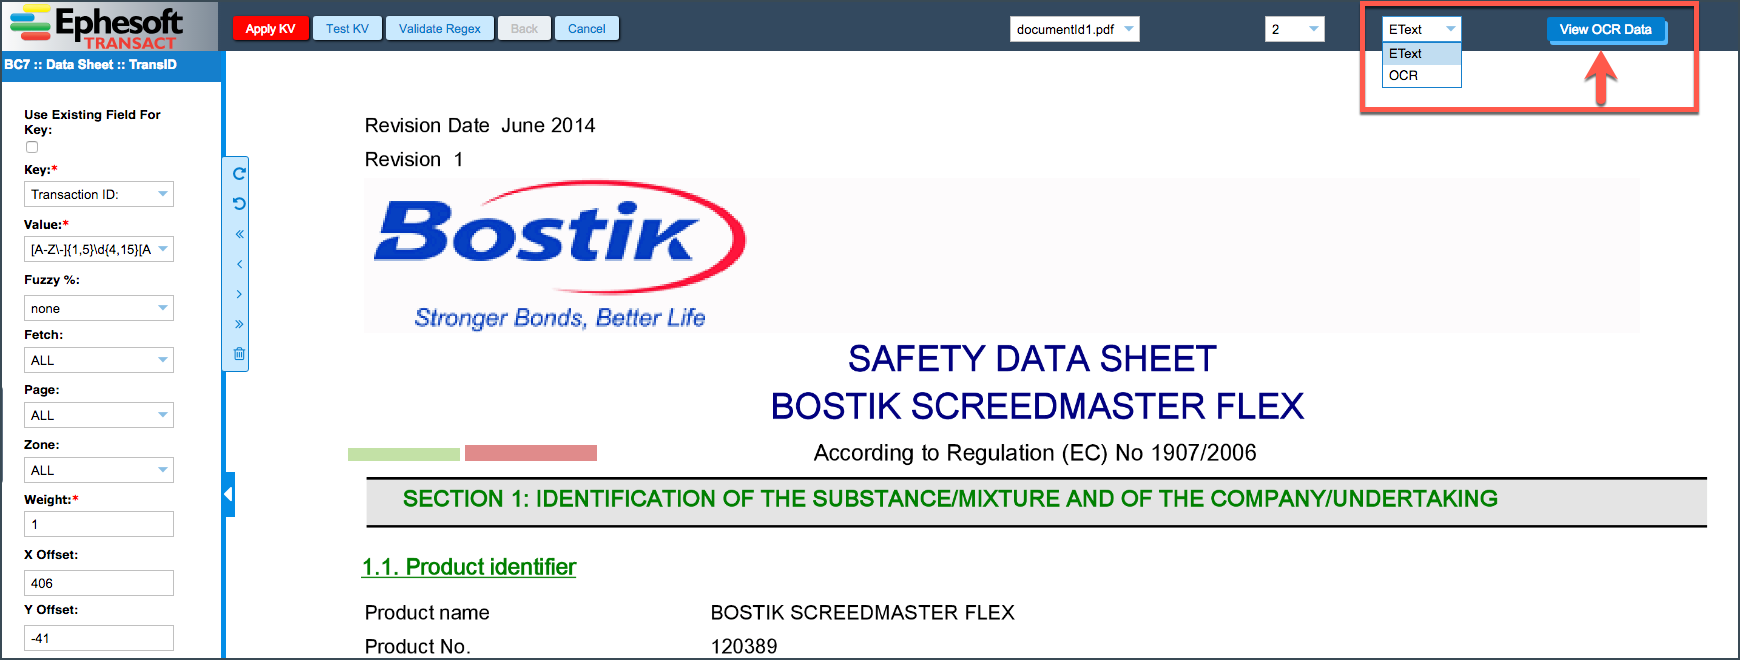Click the Apply KV button
1740x660 pixels.
[x=270, y=29]
